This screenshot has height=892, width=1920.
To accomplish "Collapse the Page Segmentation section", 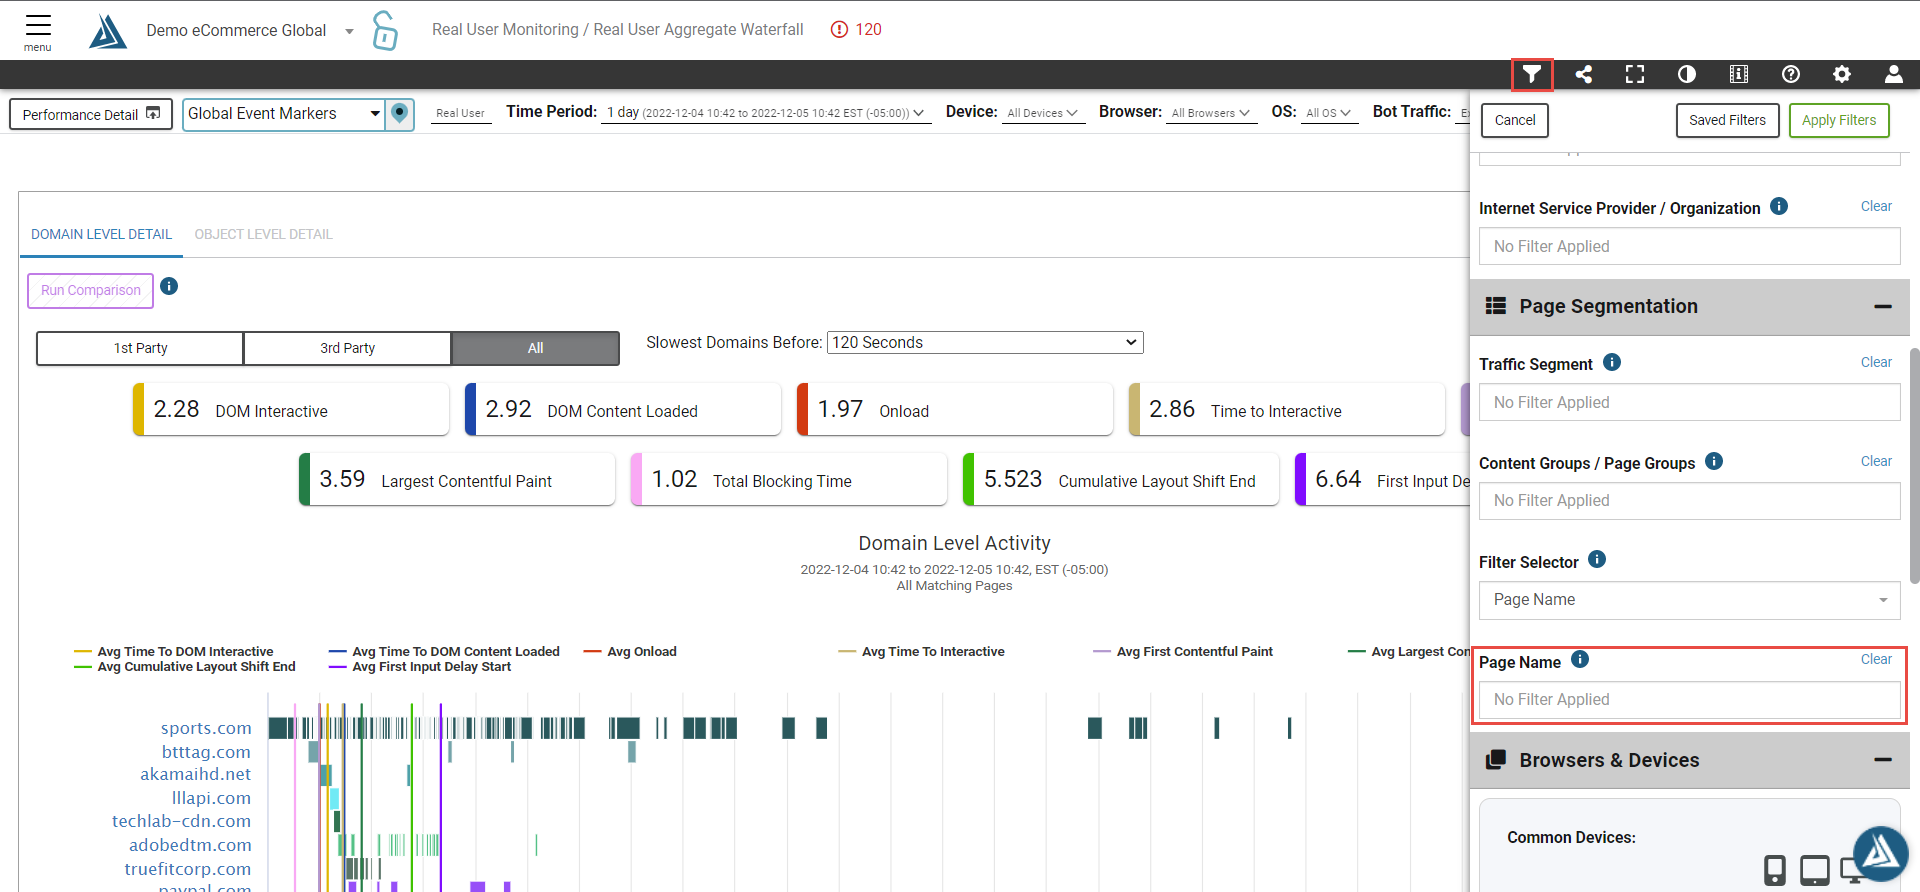I will coord(1883,307).
